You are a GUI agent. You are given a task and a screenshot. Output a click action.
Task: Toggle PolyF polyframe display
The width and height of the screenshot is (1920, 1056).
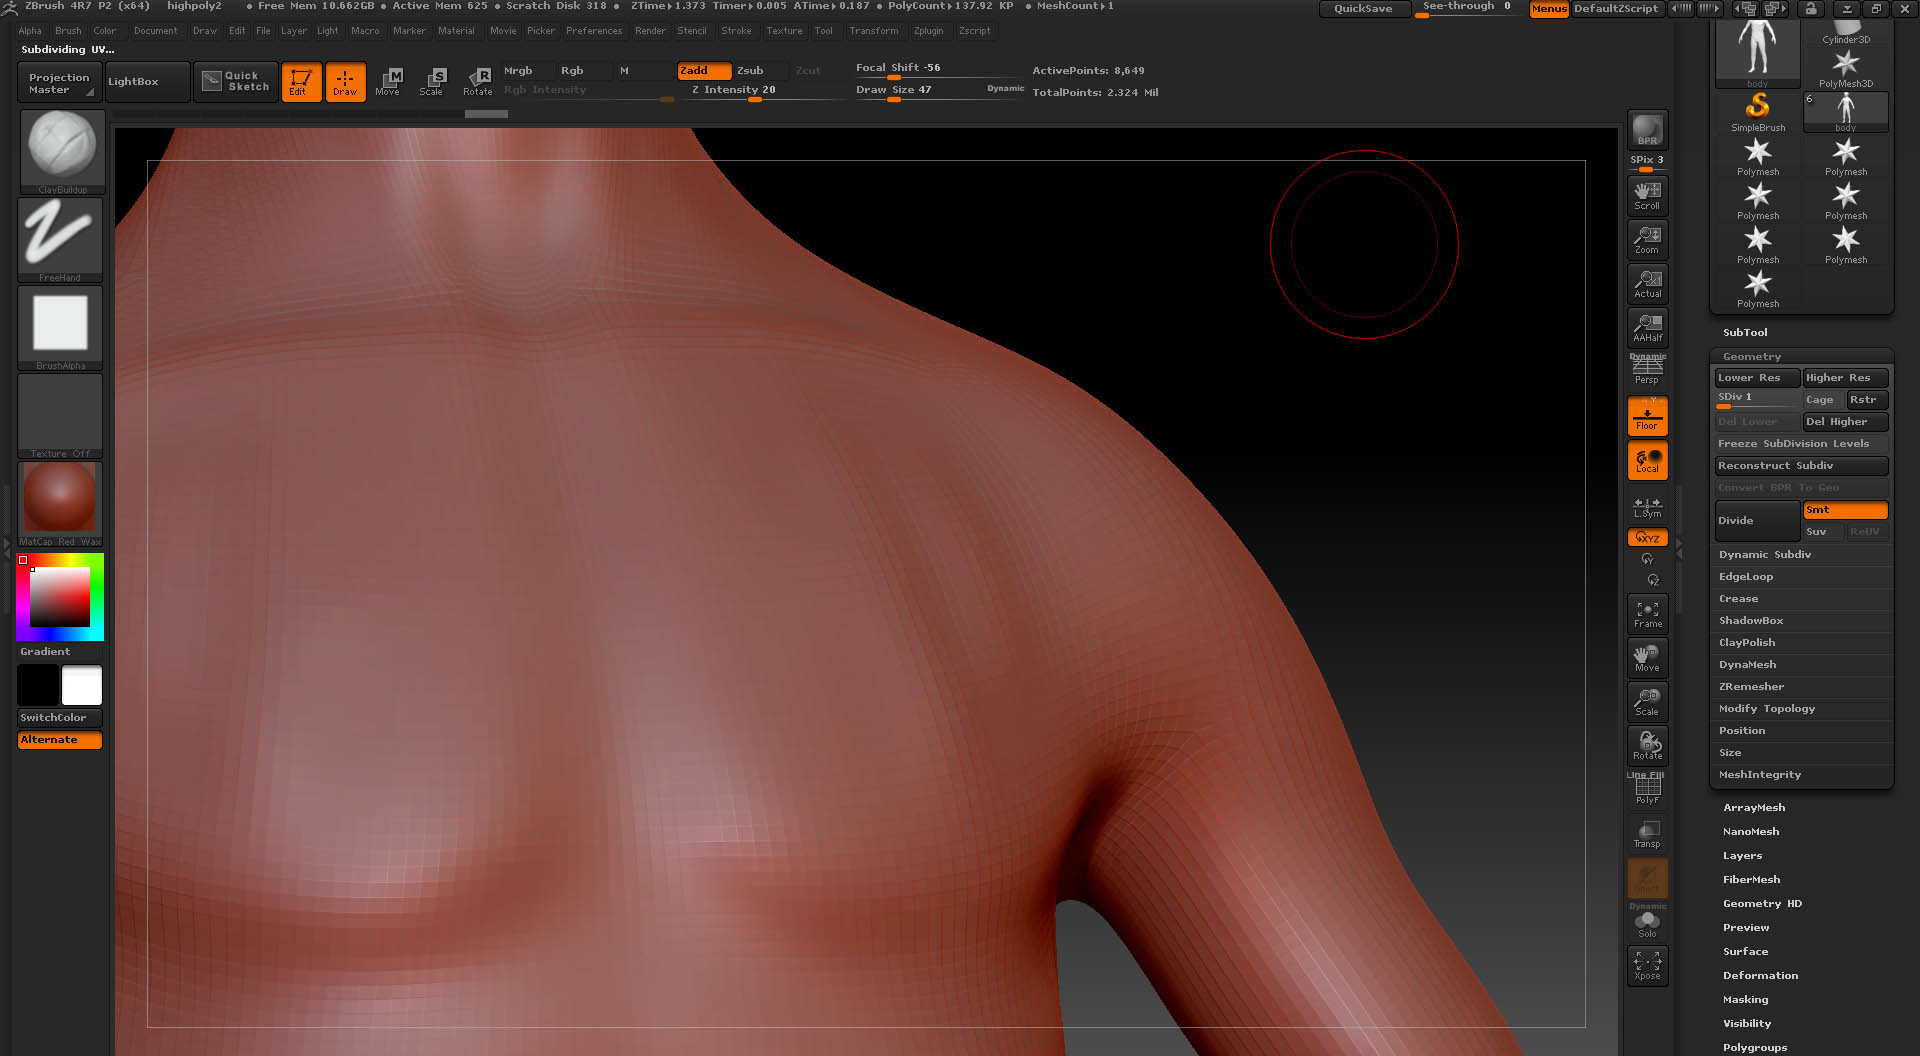tap(1647, 789)
